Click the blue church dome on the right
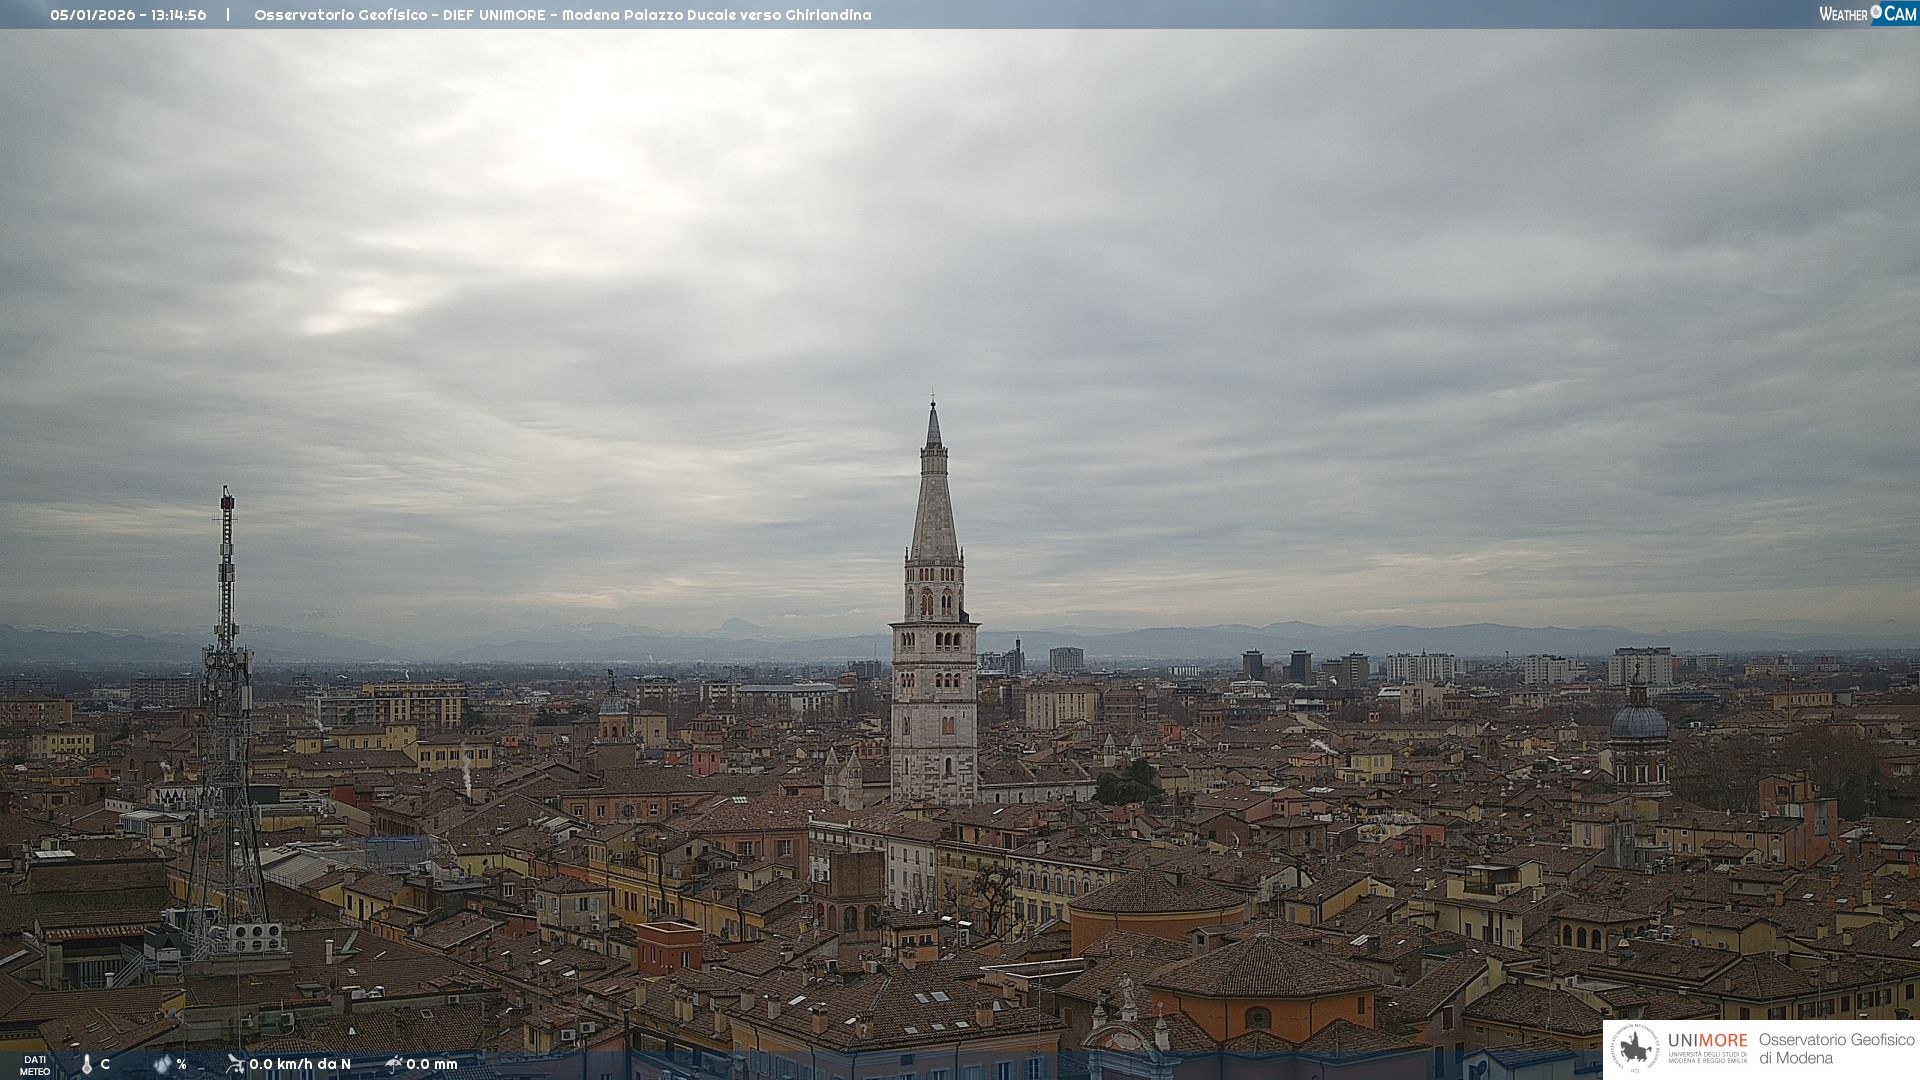Image resolution: width=1920 pixels, height=1080 pixels. (1639, 722)
